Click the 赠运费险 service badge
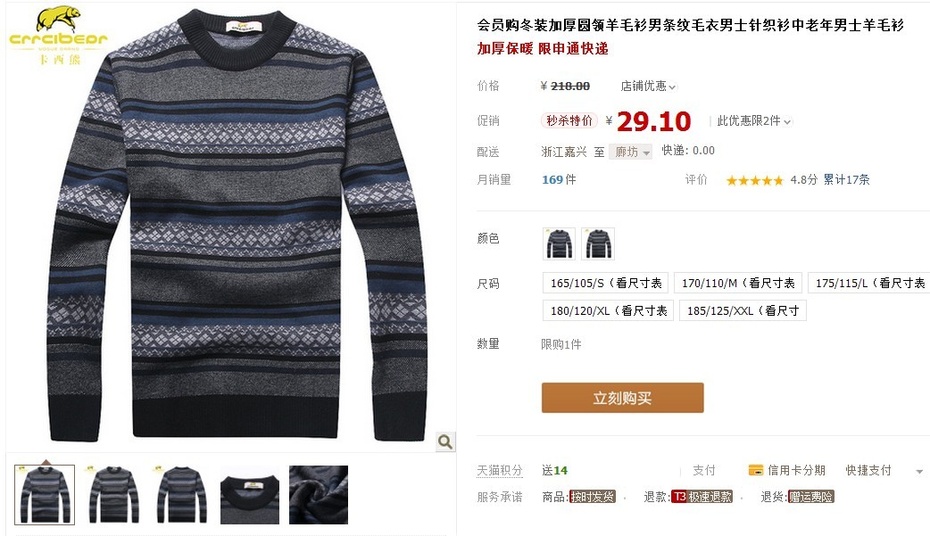Image resolution: width=930 pixels, height=536 pixels. (x=811, y=497)
